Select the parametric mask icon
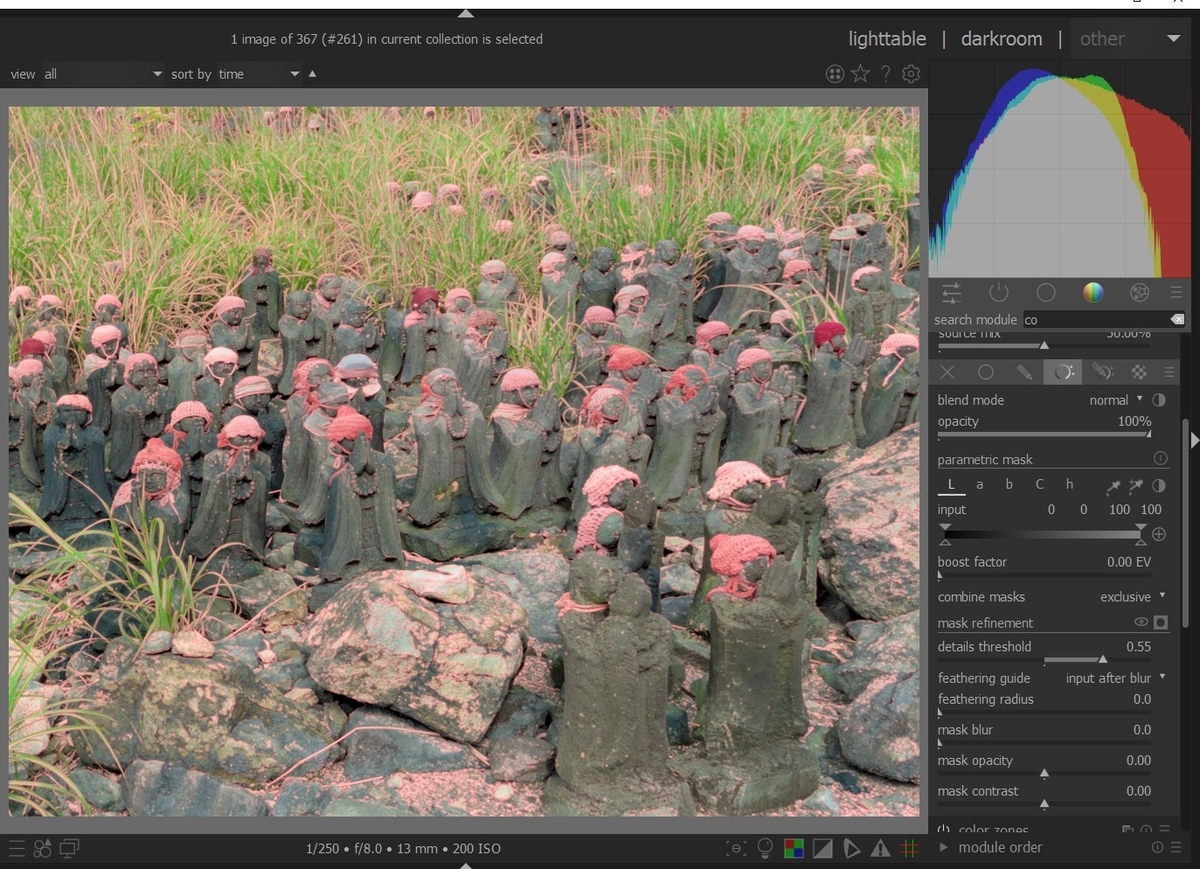 tap(1063, 372)
